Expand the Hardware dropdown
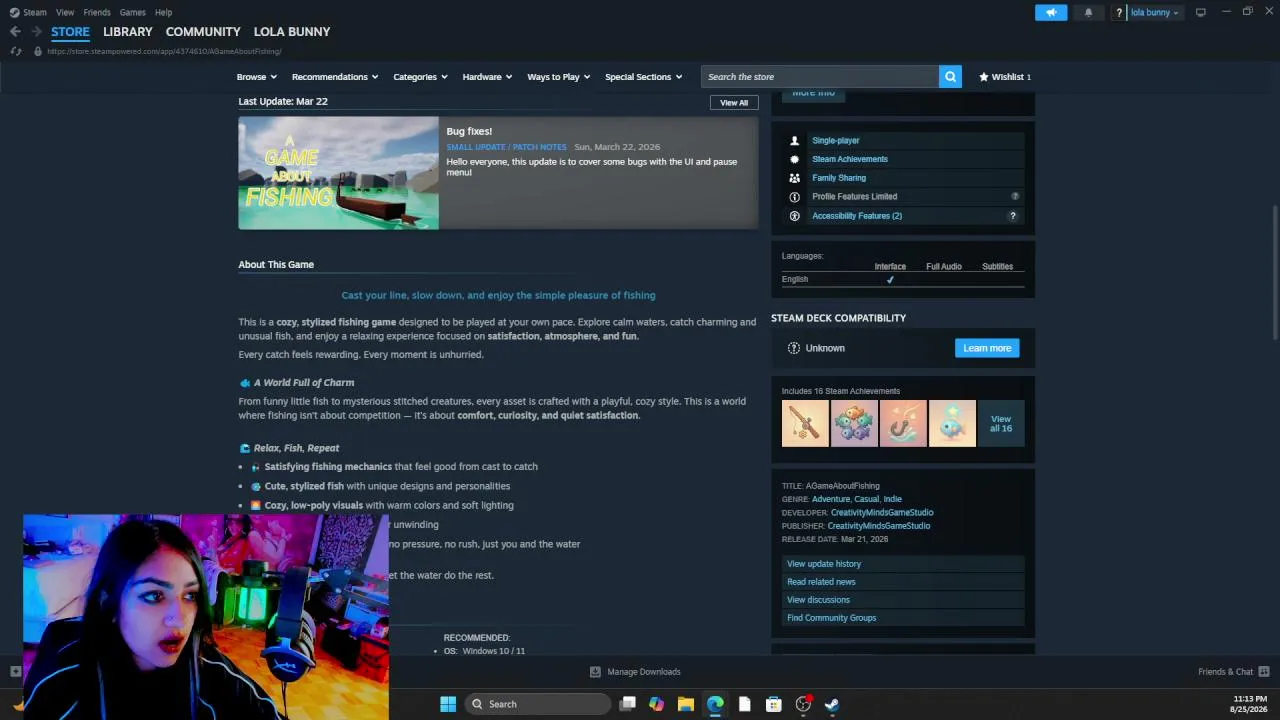1280x720 pixels. (487, 77)
